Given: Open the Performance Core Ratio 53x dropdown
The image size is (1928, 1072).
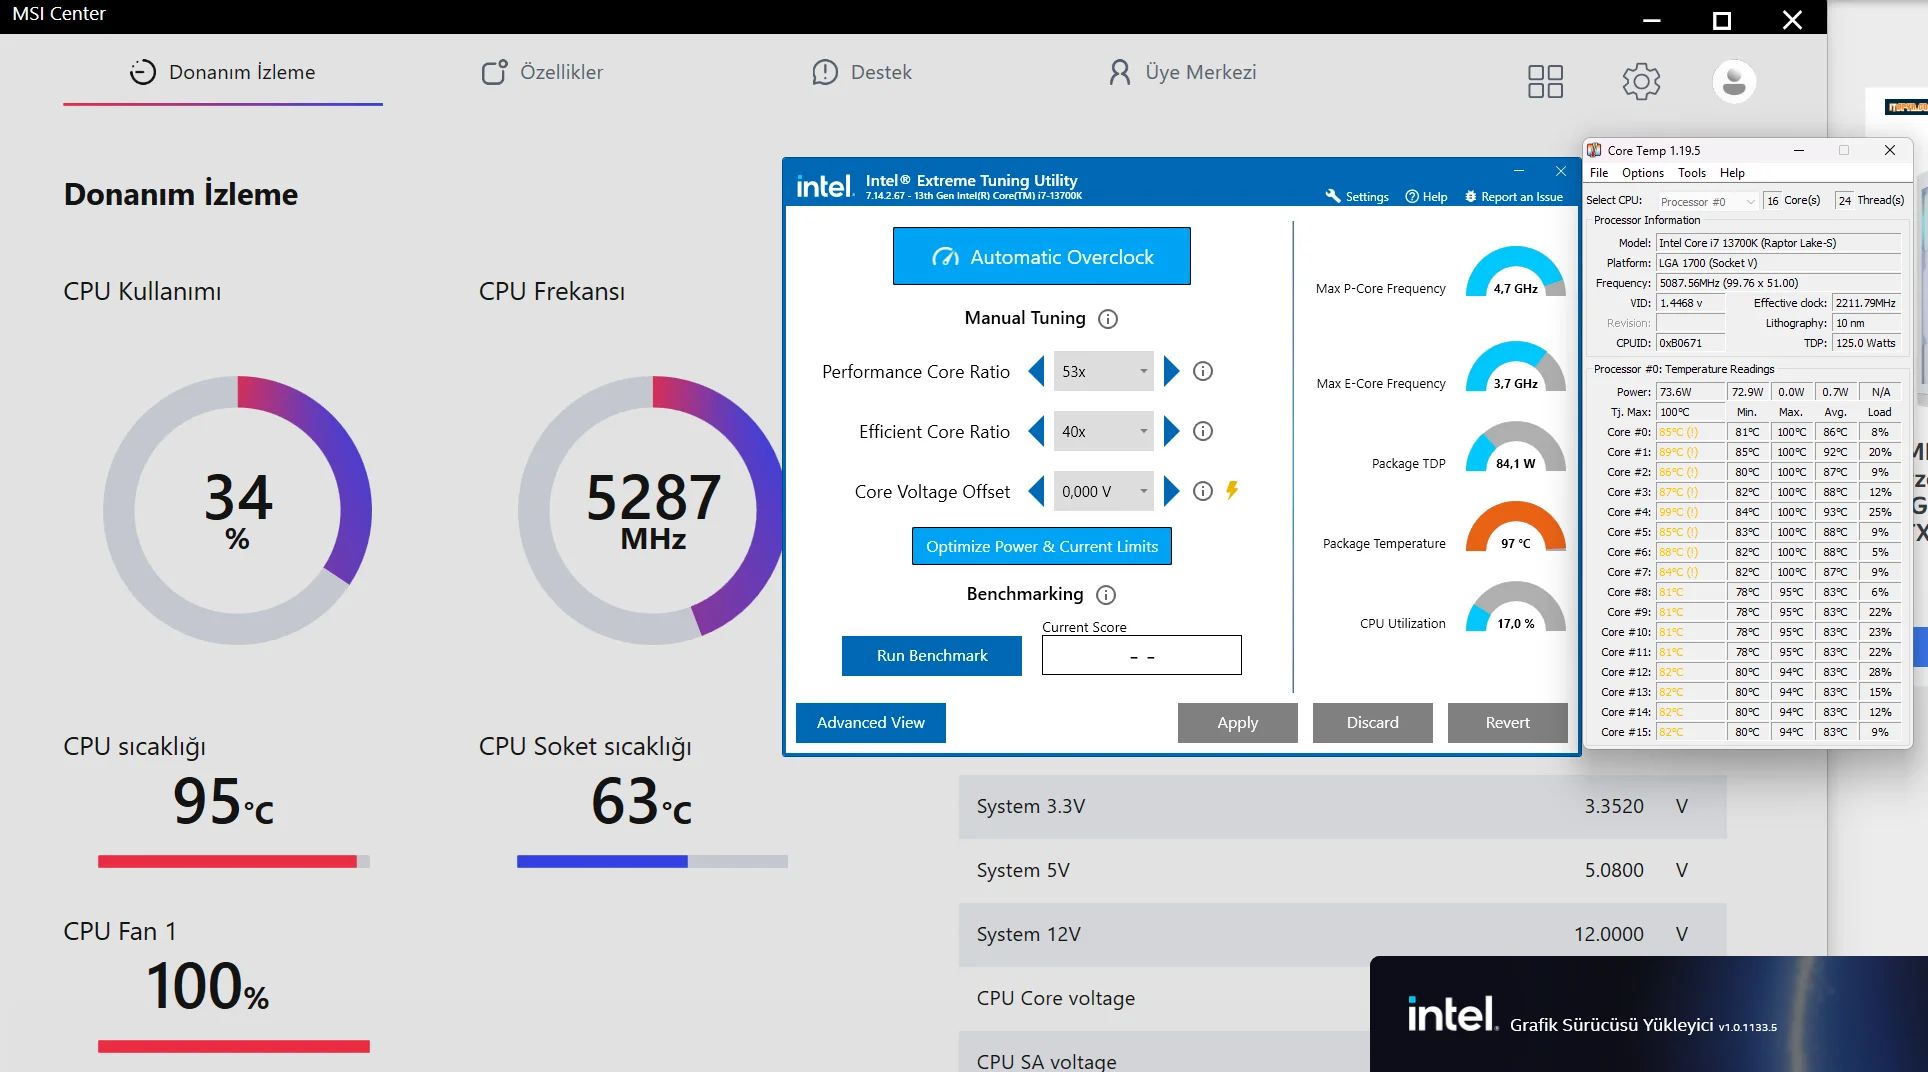Looking at the screenshot, I should pos(1104,371).
